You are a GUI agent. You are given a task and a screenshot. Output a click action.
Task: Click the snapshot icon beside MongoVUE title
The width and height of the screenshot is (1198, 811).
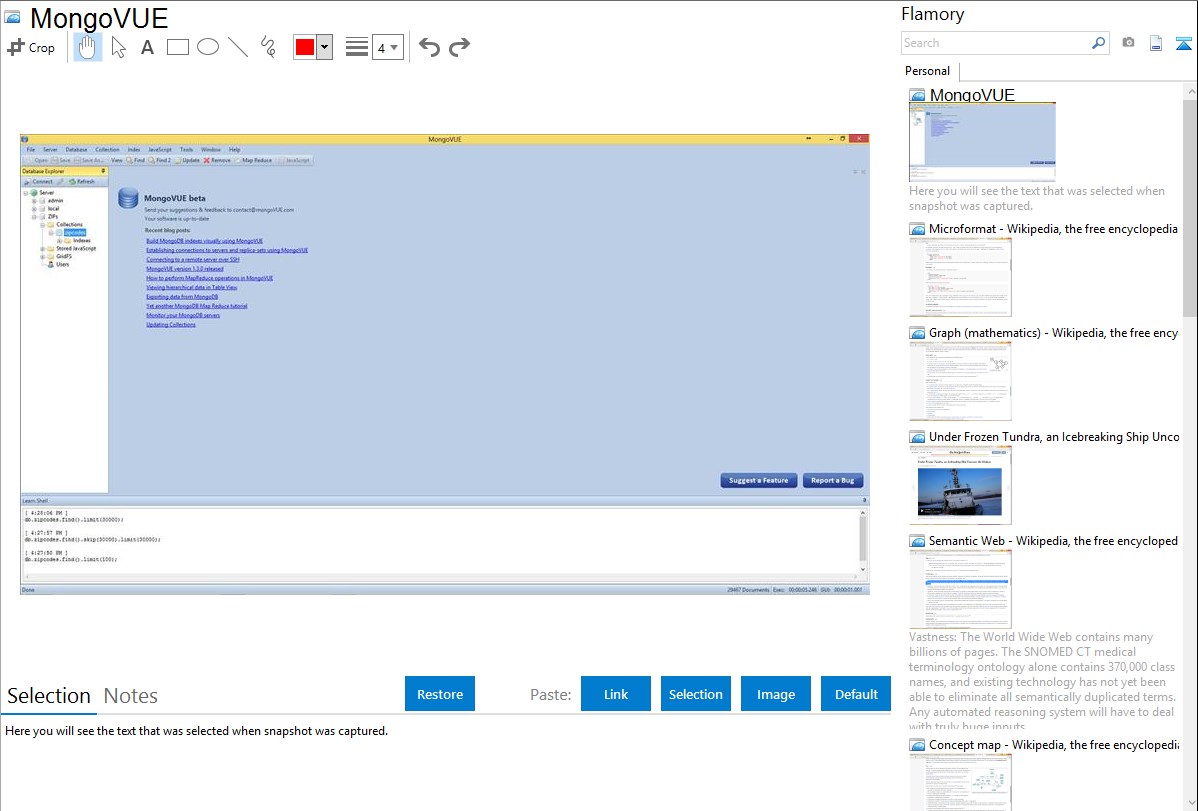[x=13, y=17]
